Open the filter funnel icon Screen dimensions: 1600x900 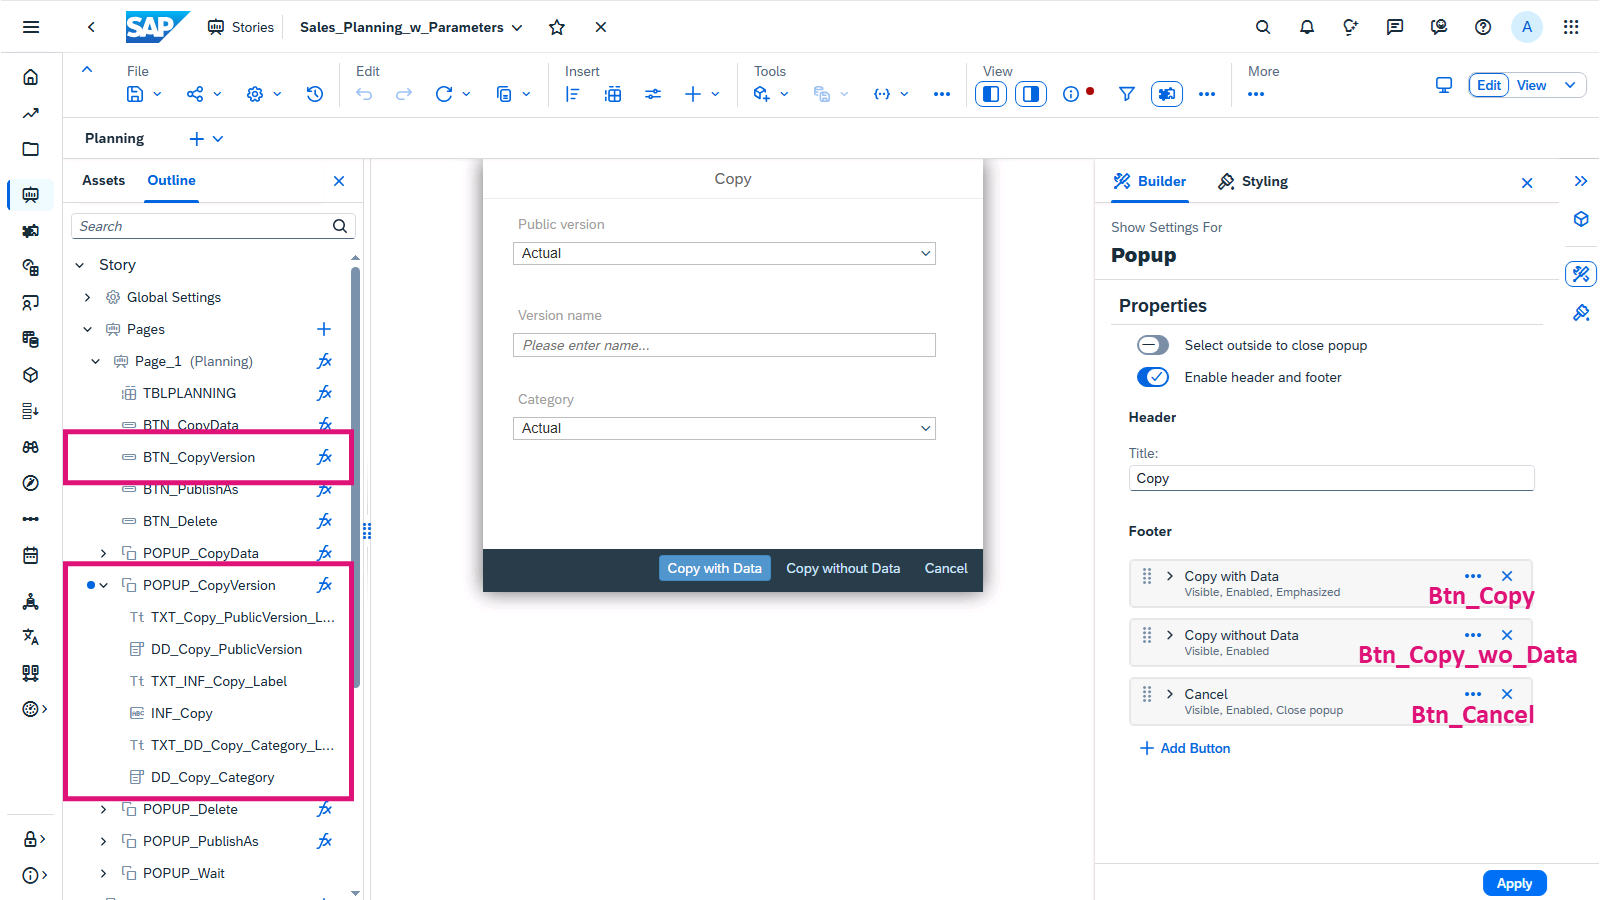[x=1127, y=94]
